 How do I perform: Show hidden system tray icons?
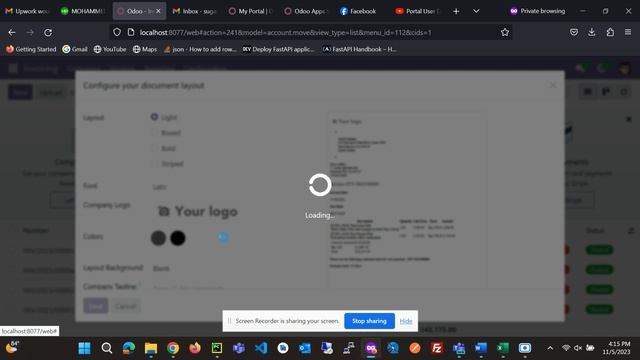click(x=550, y=348)
